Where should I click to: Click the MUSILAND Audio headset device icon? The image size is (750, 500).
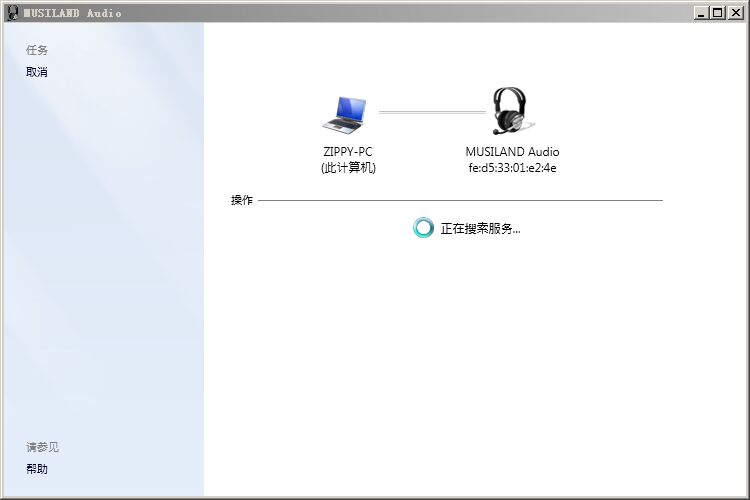pyautogui.click(x=511, y=111)
